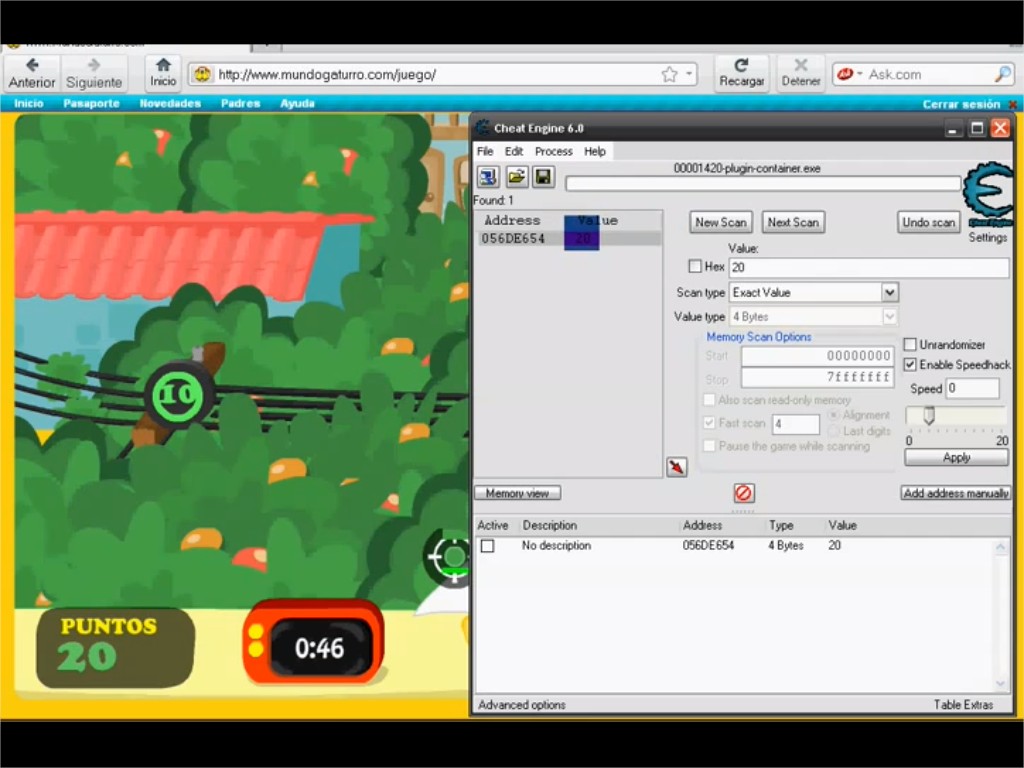Click 4 Bytes type cell in address table
Viewport: 1024px width, 768px height.
[x=786, y=545]
